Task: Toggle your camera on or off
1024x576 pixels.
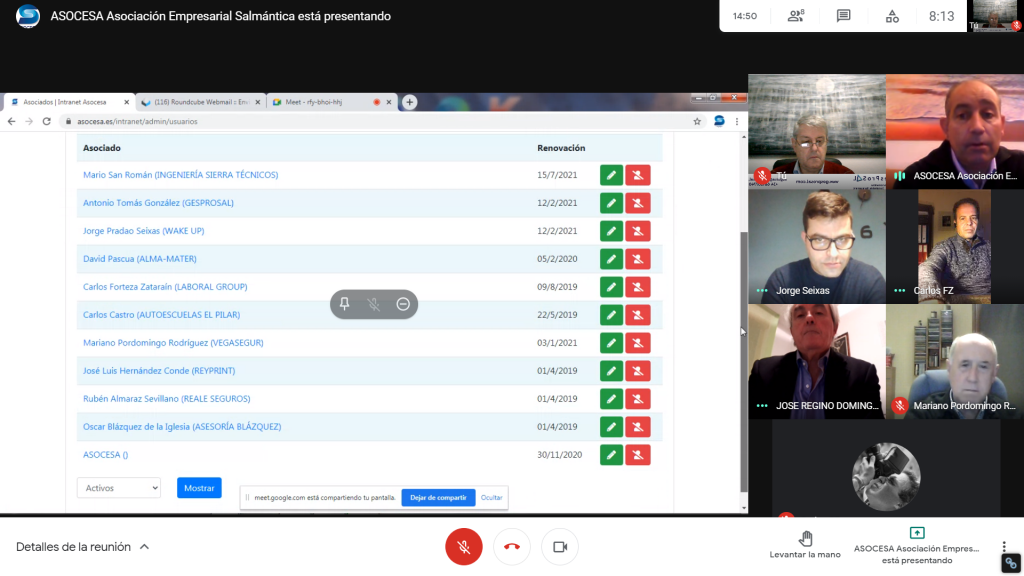Action: click(x=560, y=547)
